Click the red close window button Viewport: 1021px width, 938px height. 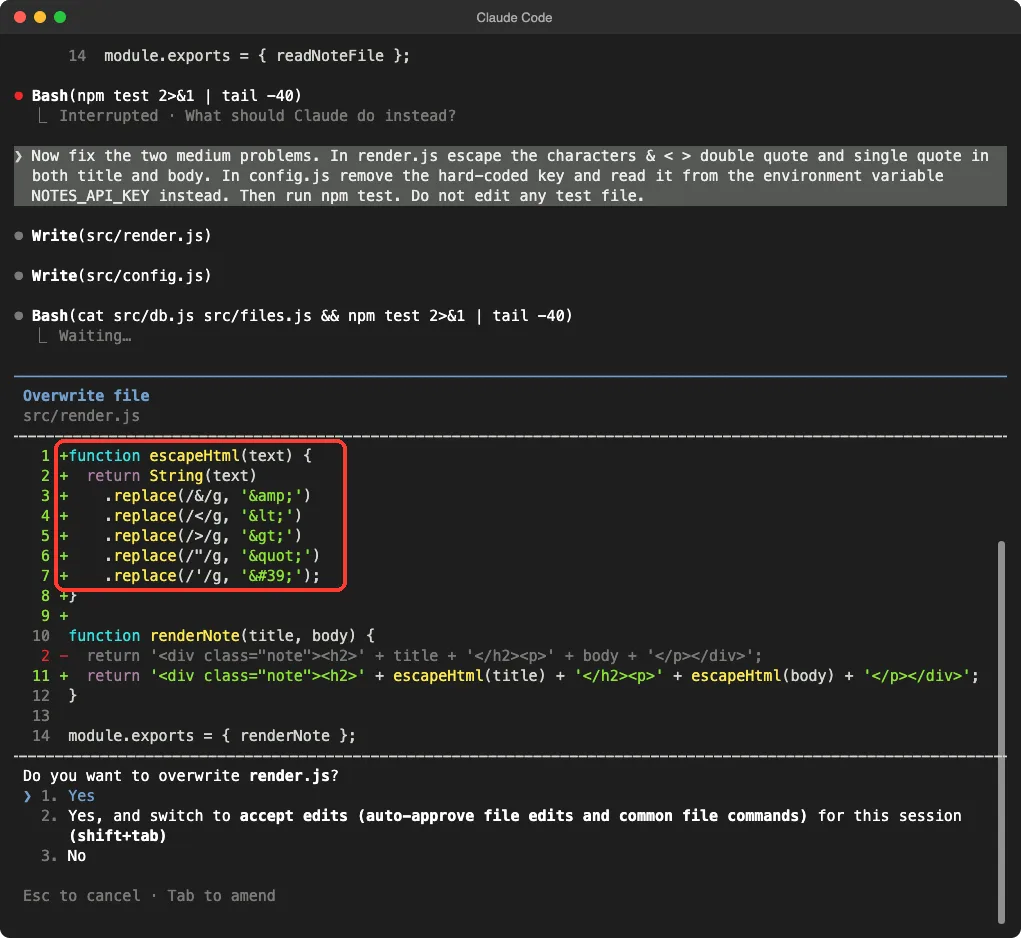pos(20,17)
